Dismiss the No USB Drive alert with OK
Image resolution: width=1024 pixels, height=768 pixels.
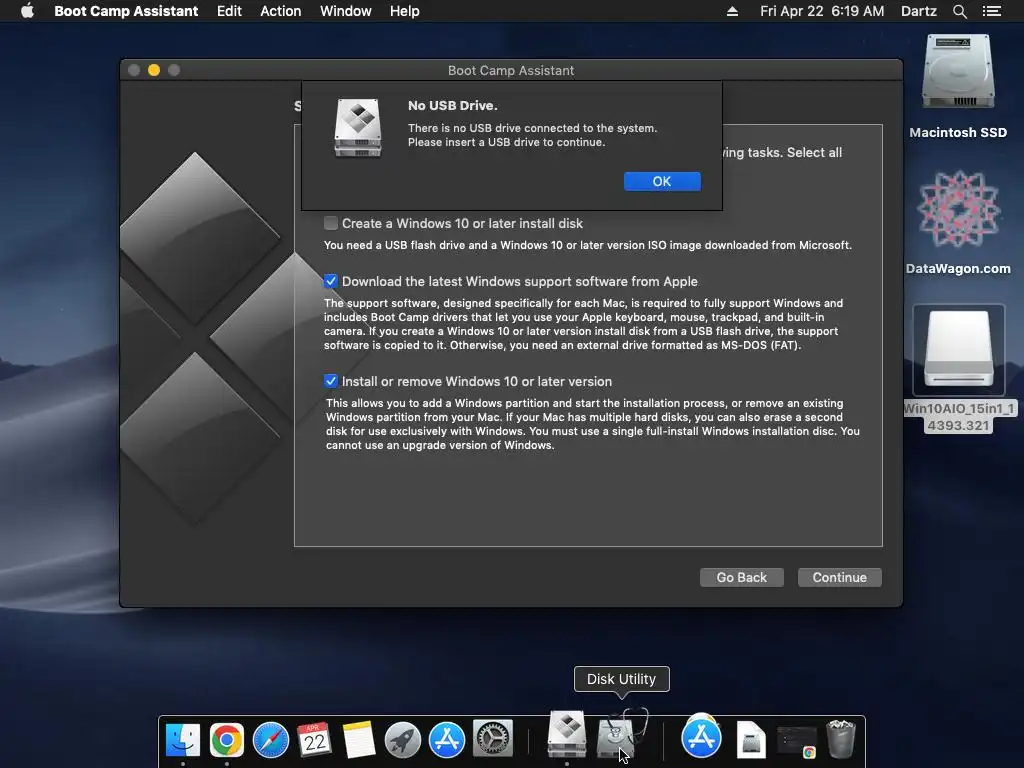coord(662,182)
